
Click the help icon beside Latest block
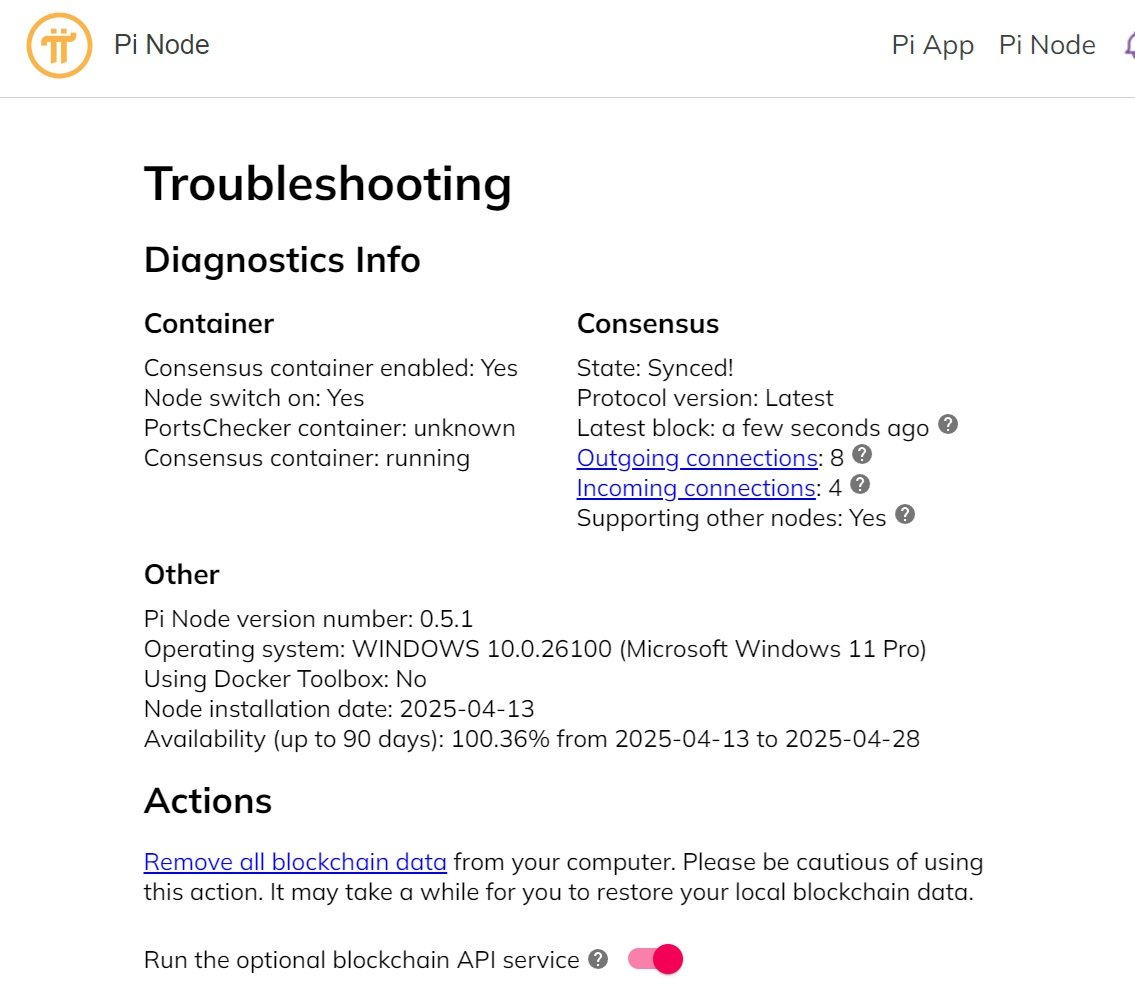point(948,425)
